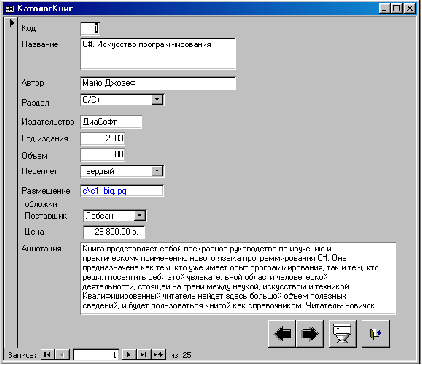Click the Автор label
The image size is (422, 365).
[33, 83]
